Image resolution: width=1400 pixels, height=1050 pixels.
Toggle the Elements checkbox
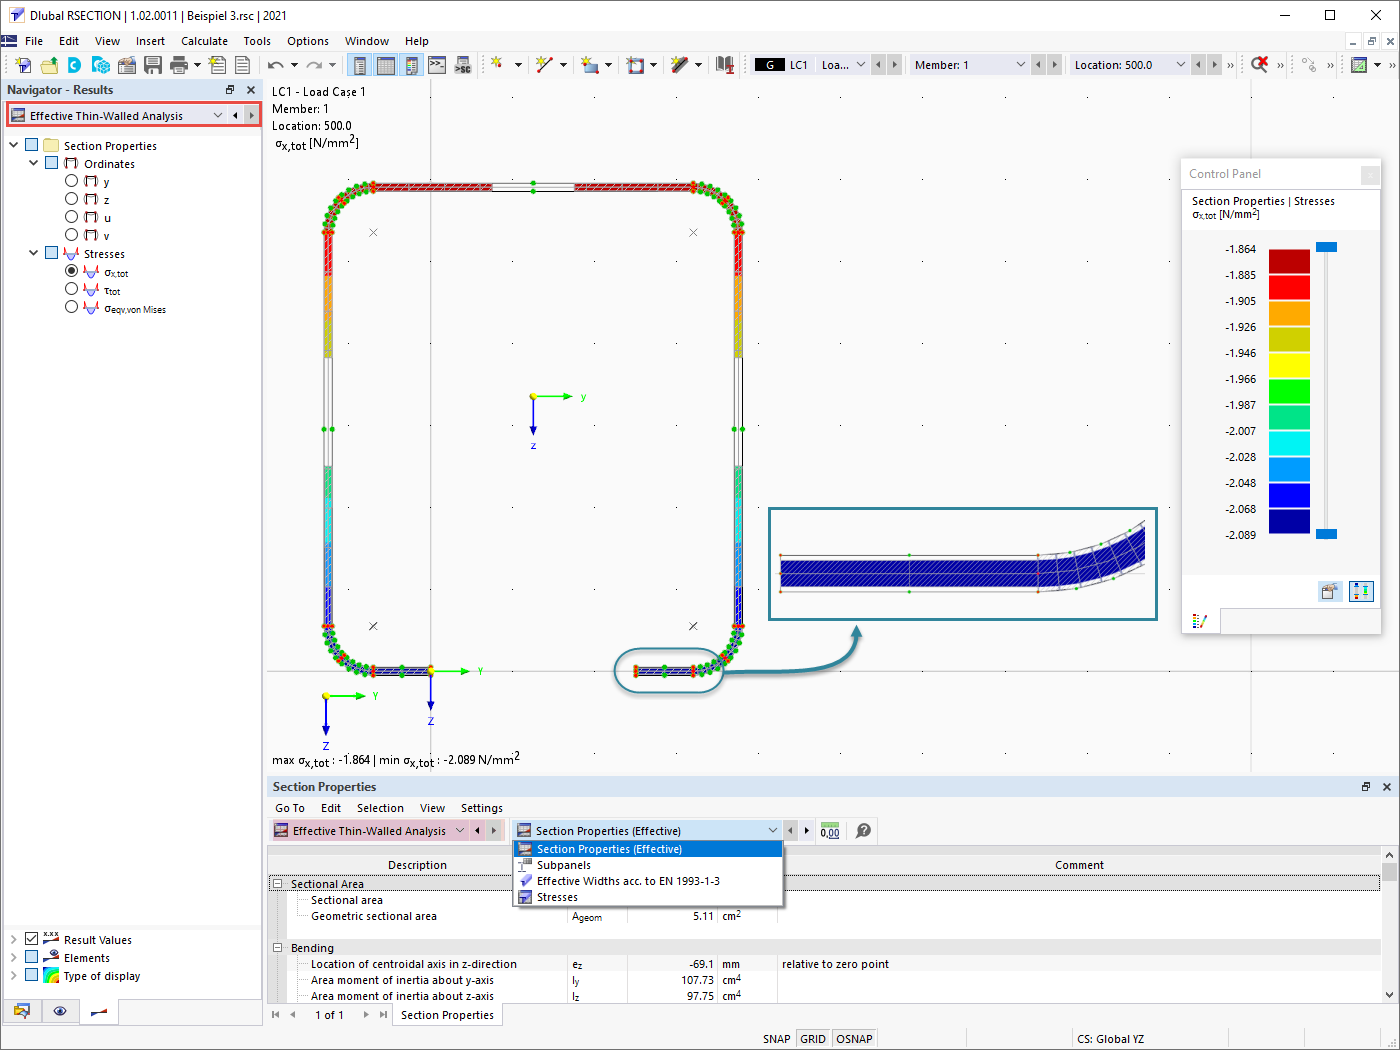point(32,957)
